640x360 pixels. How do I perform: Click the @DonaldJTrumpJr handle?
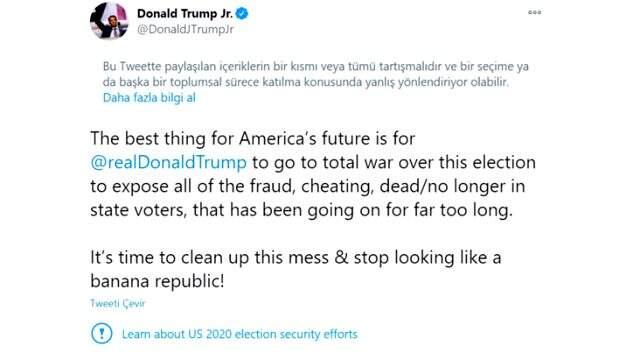click(185, 30)
